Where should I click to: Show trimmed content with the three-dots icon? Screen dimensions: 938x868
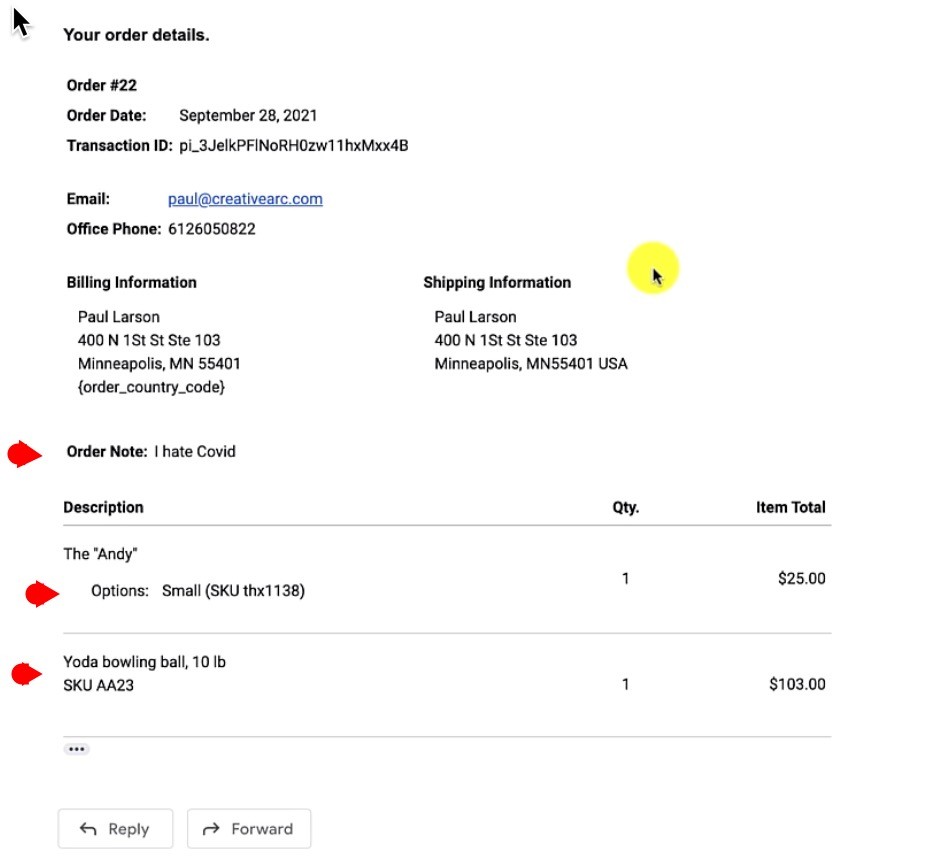77,748
